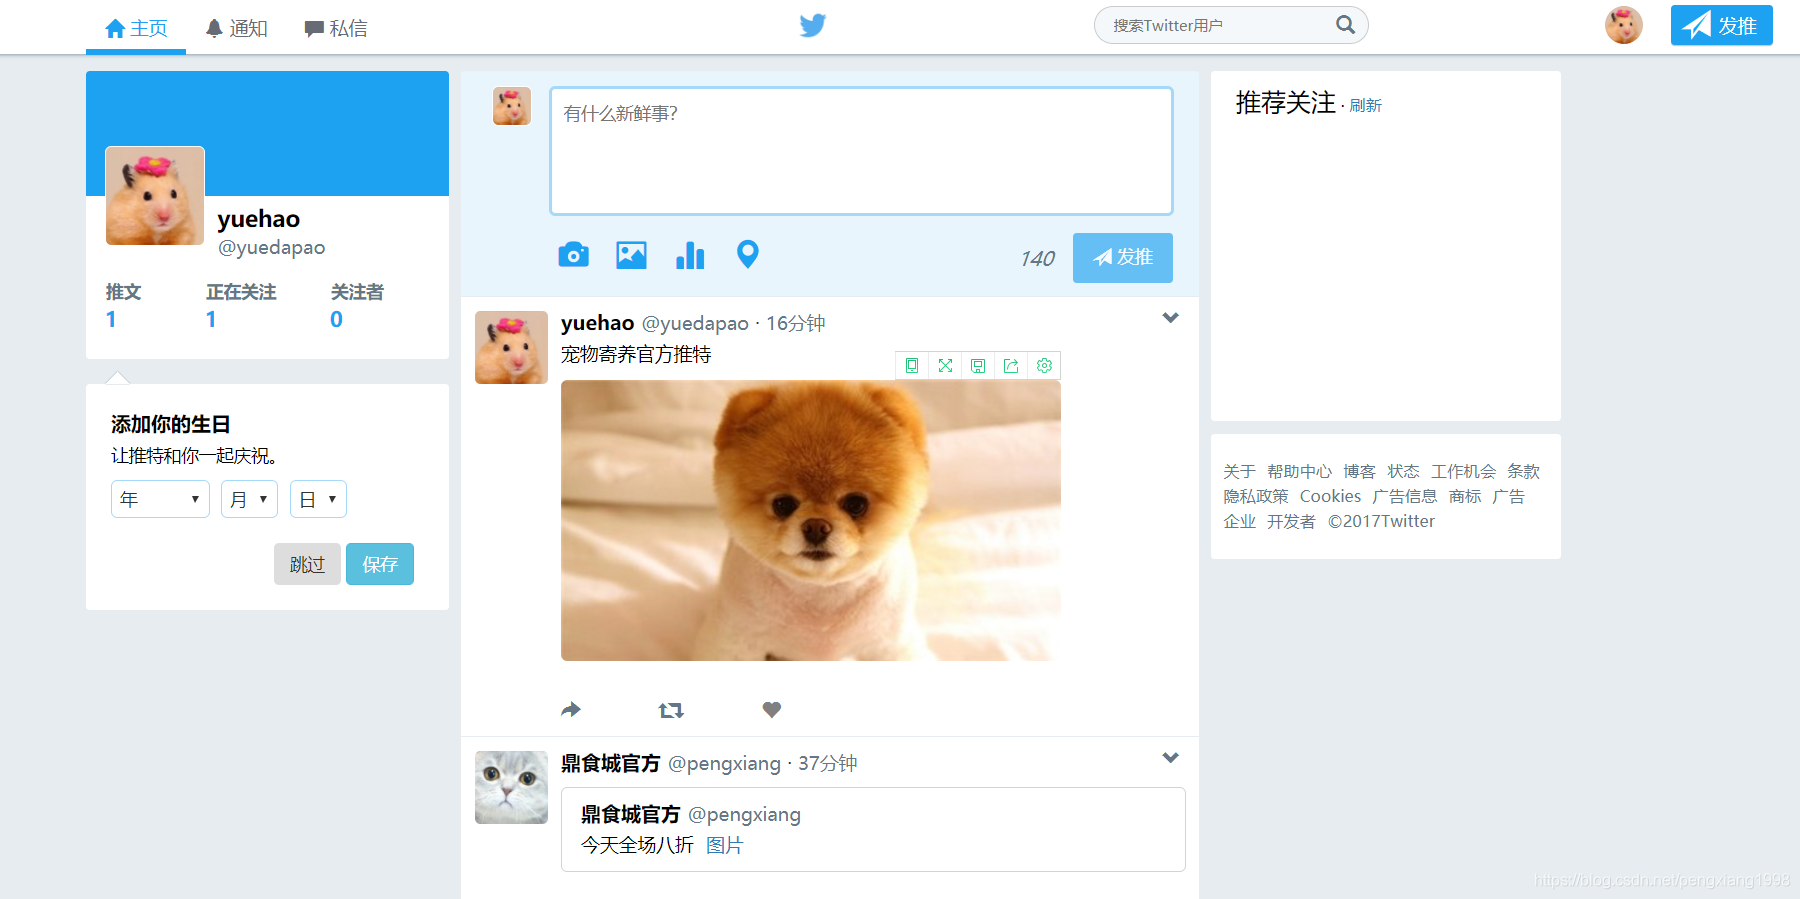The image size is (1800, 899).
Task: Click the hamster avatar on yuehao tweet
Action: 511,347
